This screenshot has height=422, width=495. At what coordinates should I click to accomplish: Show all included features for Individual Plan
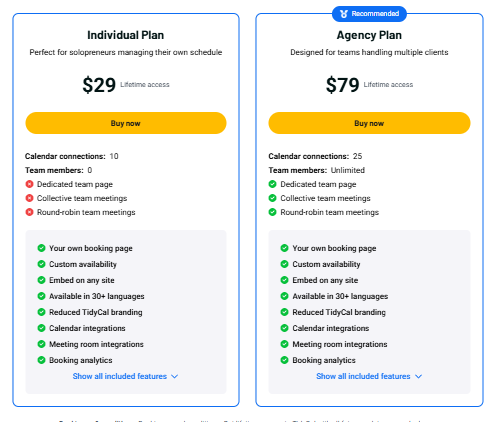click(x=120, y=376)
